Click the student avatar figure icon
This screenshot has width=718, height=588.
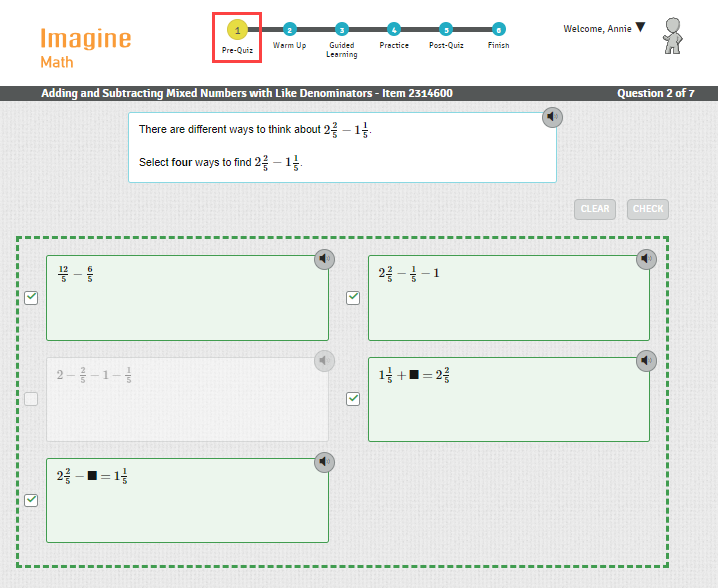[673, 36]
